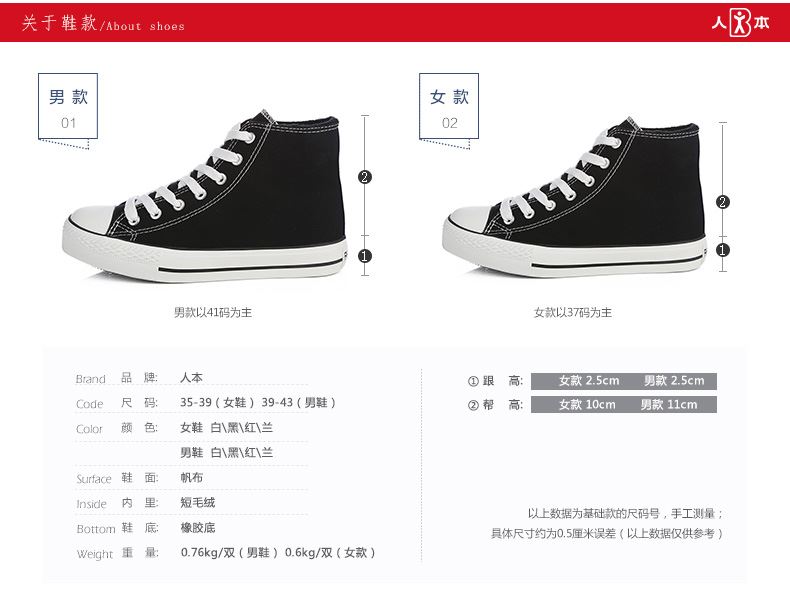Click the 女款以37码为主 caption
The image size is (790, 593).
click(573, 312)
